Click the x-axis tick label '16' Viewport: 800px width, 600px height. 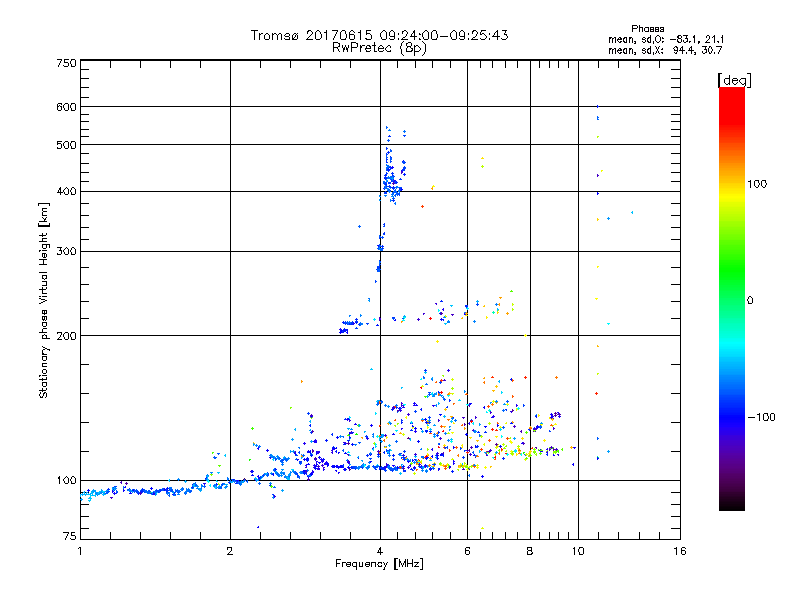[680, 551]
